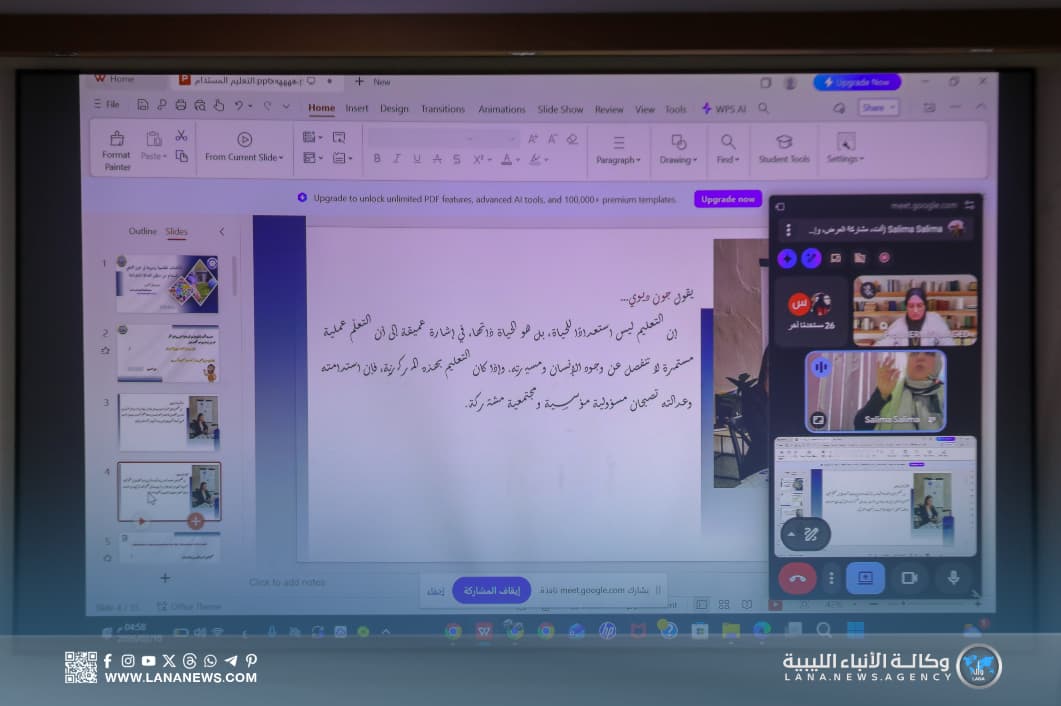Click the blue Stop sharing button
The width and height of the screenshot is (1061, 706).
click(x=491, y=590)
